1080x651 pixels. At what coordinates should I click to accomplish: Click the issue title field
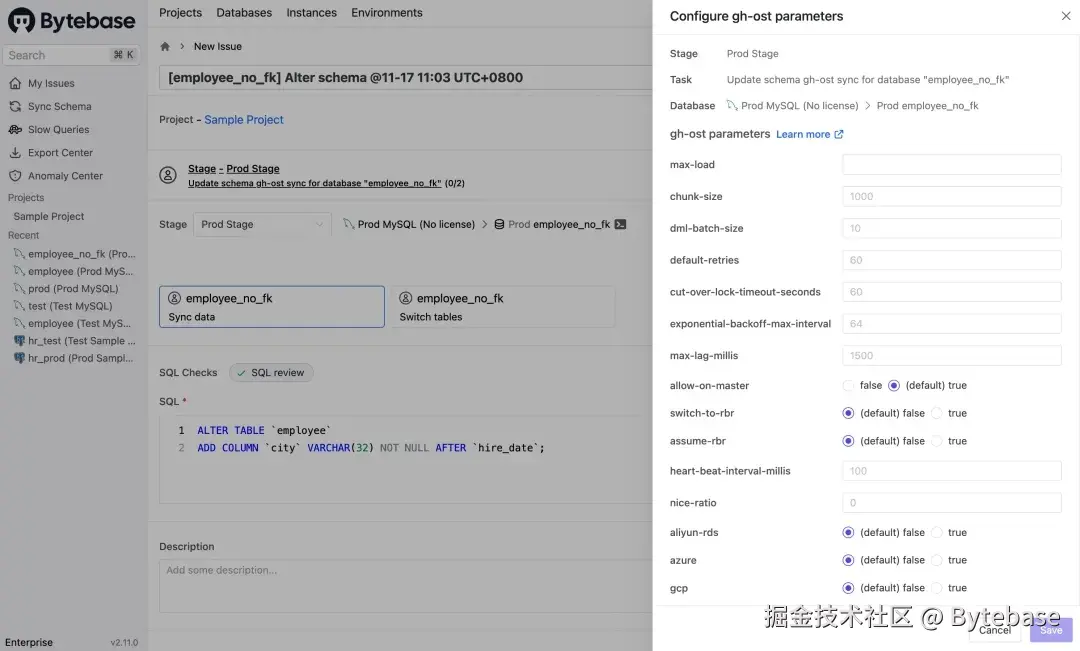coord(406,78)
